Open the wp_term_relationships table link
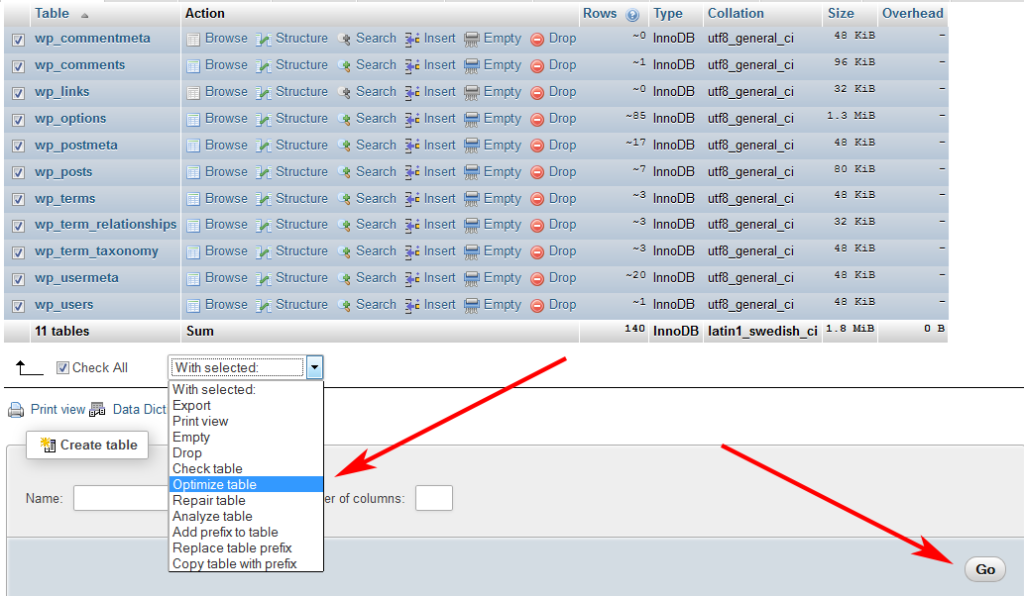The height and width of the screenshot is (596, 1024). point(106,225)
